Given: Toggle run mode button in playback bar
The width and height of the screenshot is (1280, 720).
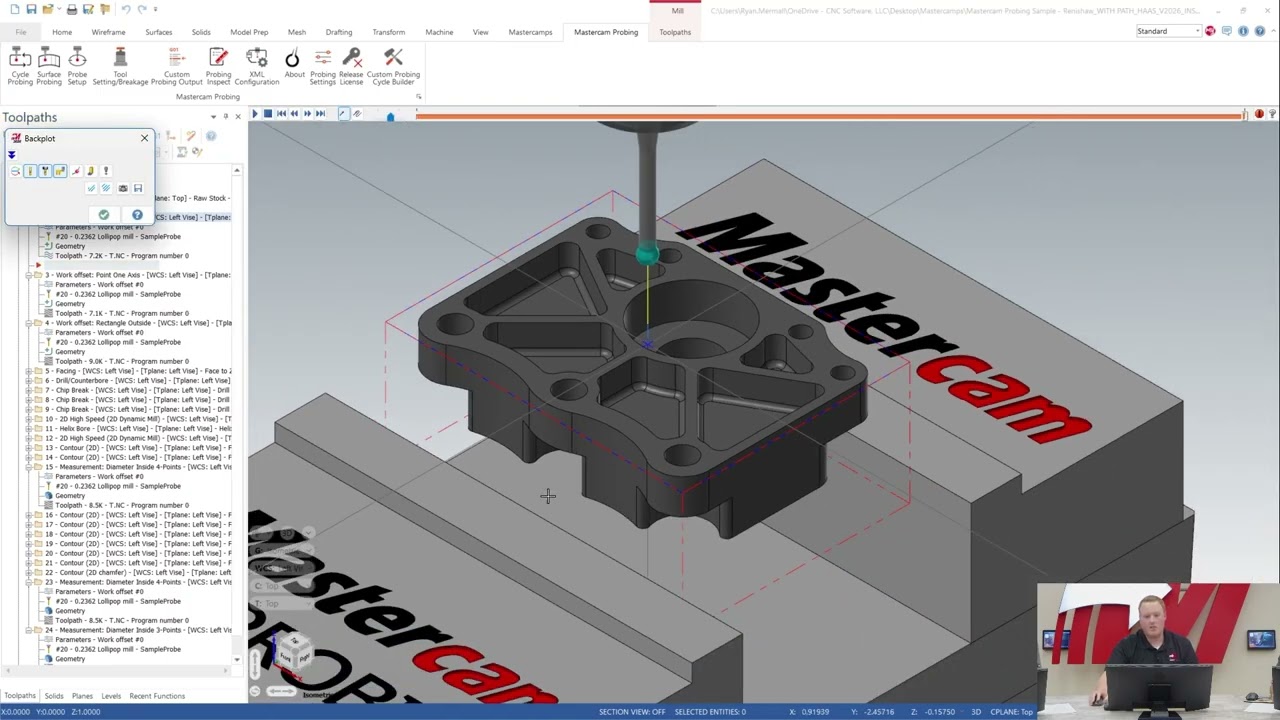Looking at the screenshot, I should click(x=357, y=114).
